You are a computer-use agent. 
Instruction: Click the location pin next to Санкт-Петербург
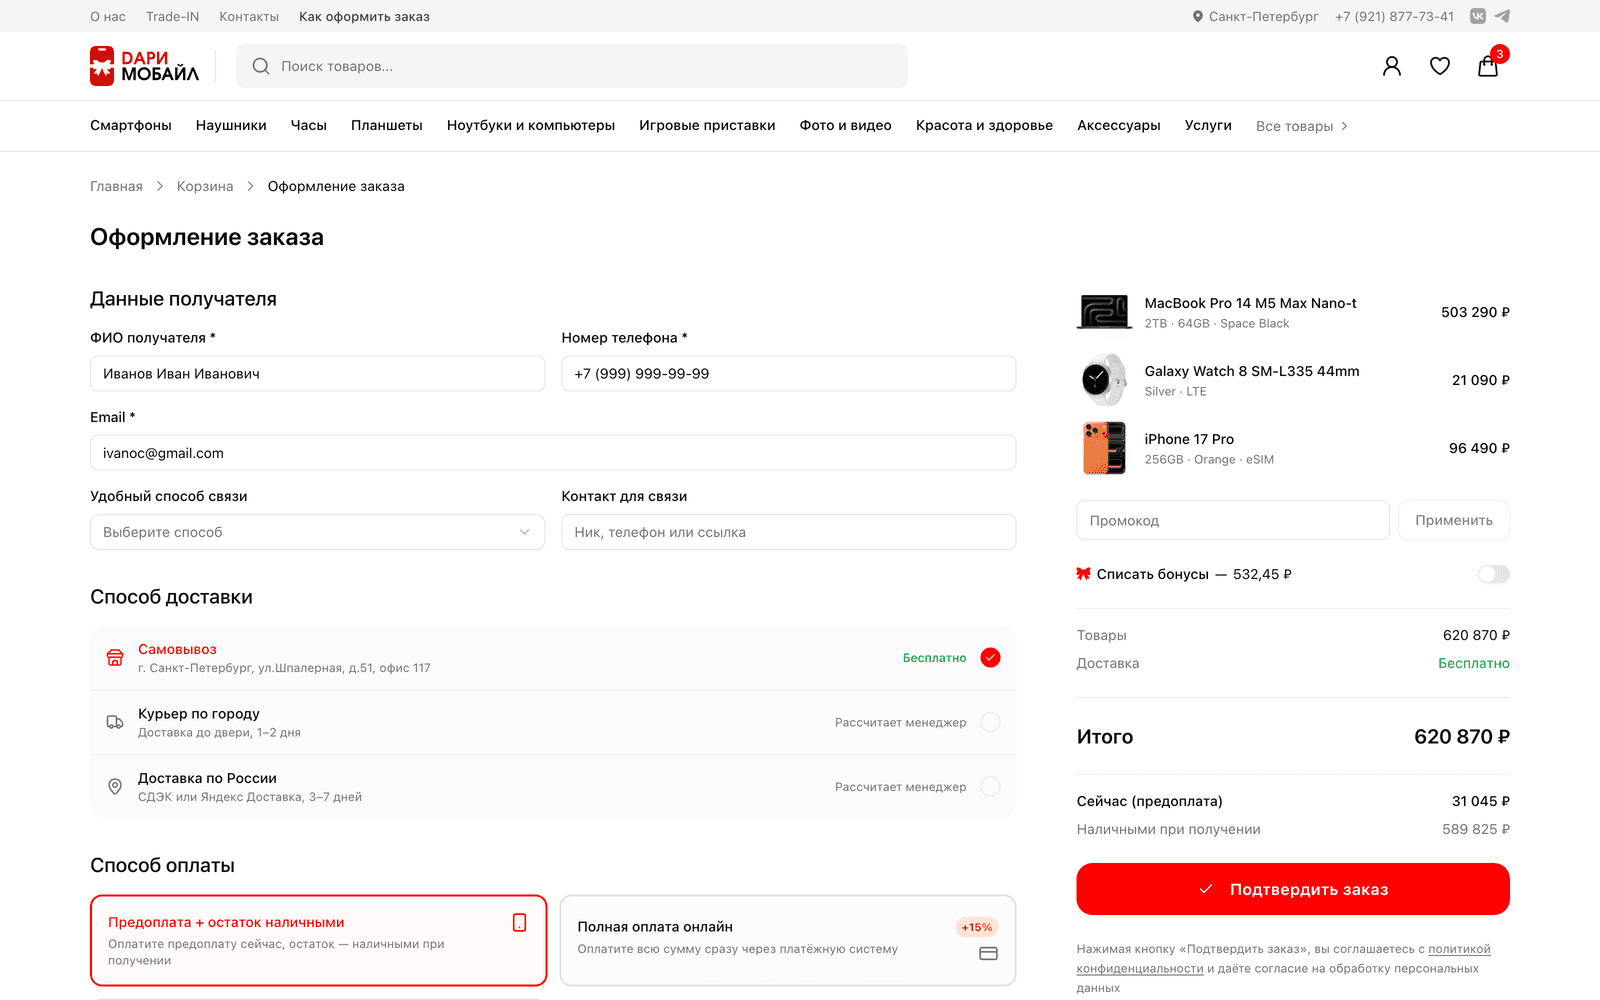[x=1198, y=16]
